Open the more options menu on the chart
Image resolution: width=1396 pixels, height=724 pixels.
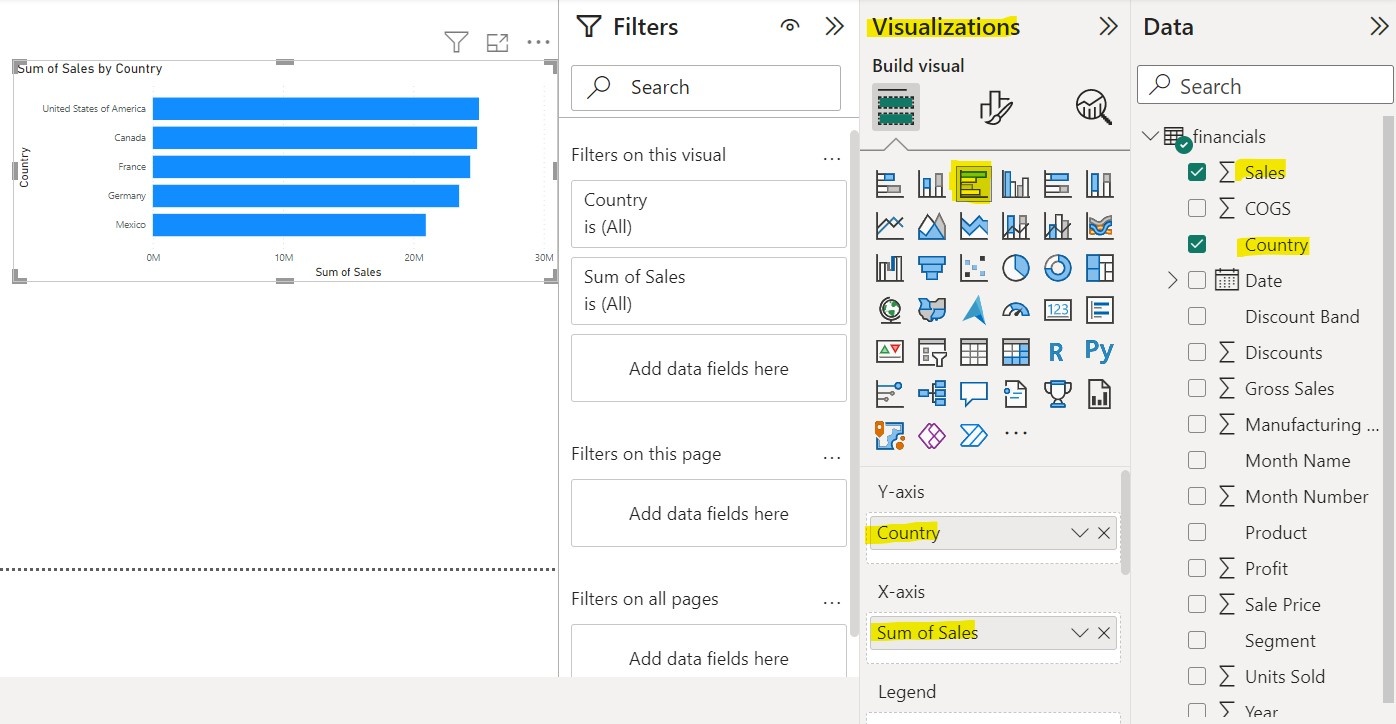tap(538, 42)
